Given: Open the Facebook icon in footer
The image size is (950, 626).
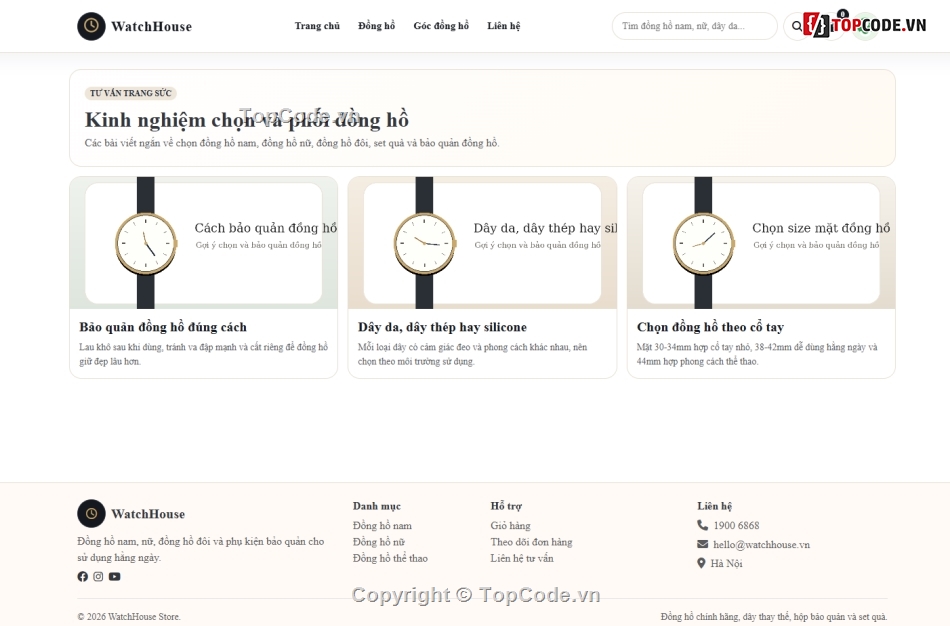Looking at the screenshot, I should pyautogui.click(x=82, y=576).
